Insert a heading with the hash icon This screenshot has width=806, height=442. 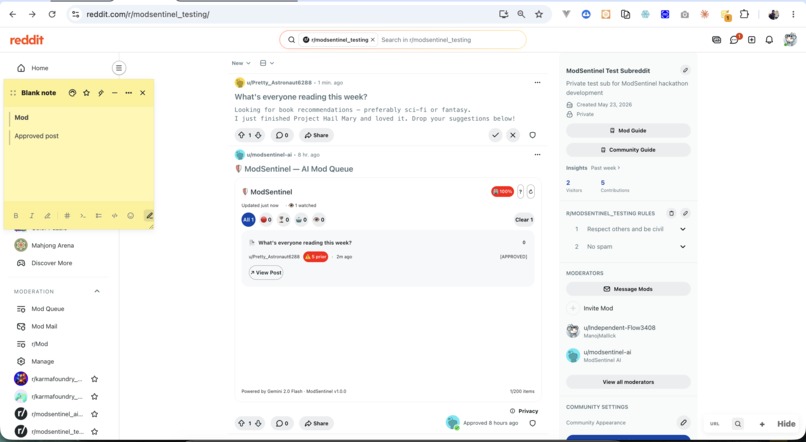coord(67,216)
